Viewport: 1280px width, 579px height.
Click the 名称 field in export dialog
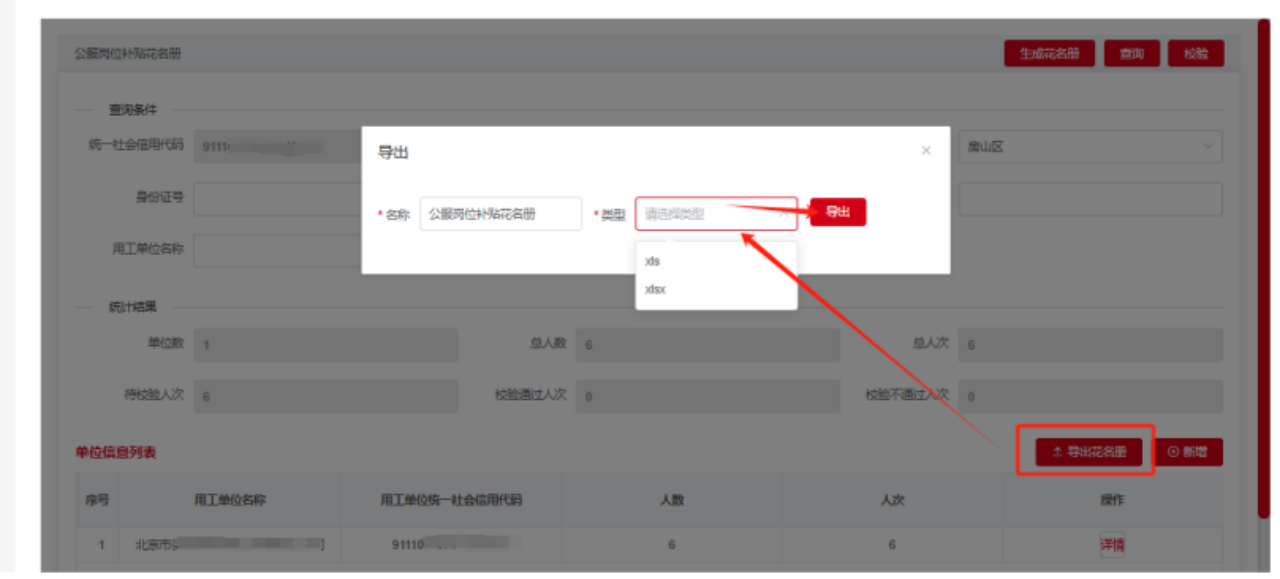pyautogui.click(x=500, y=214)
